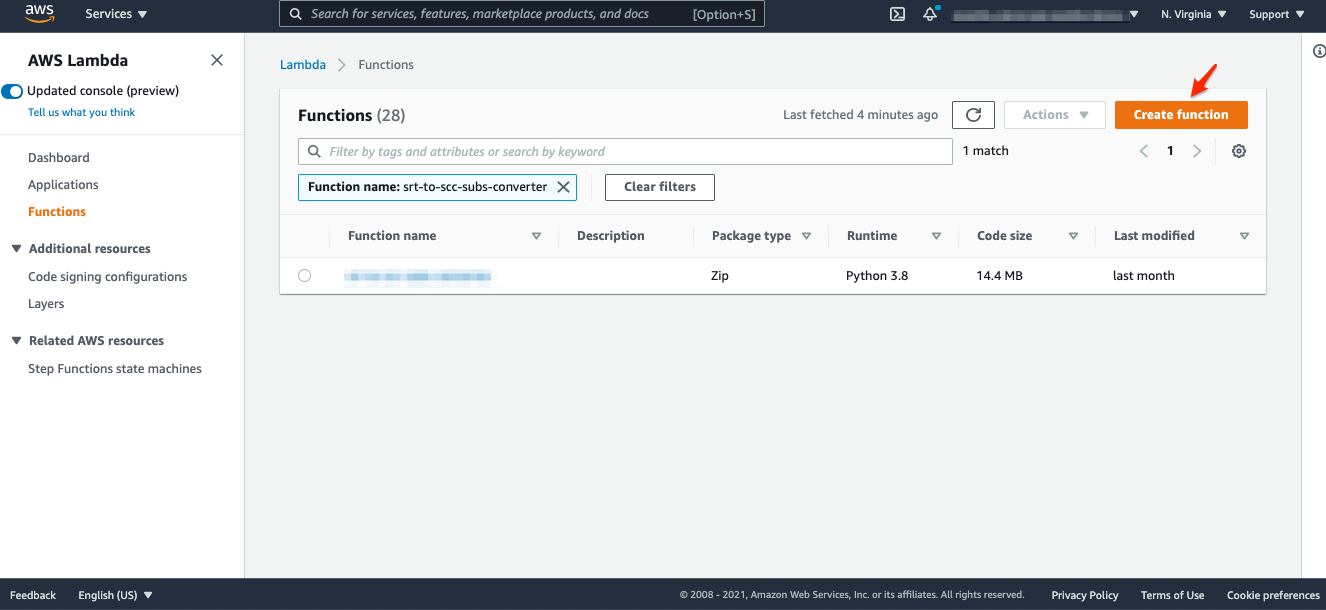
Task: Focus the top AWS search bar
Action: click(522, 14)
